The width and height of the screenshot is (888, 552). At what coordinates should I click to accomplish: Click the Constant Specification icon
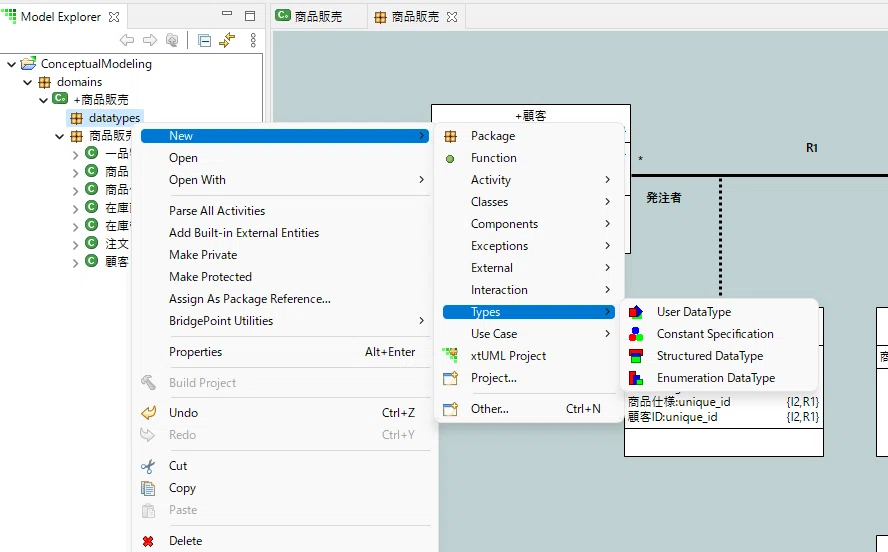[x=635, y=334]
